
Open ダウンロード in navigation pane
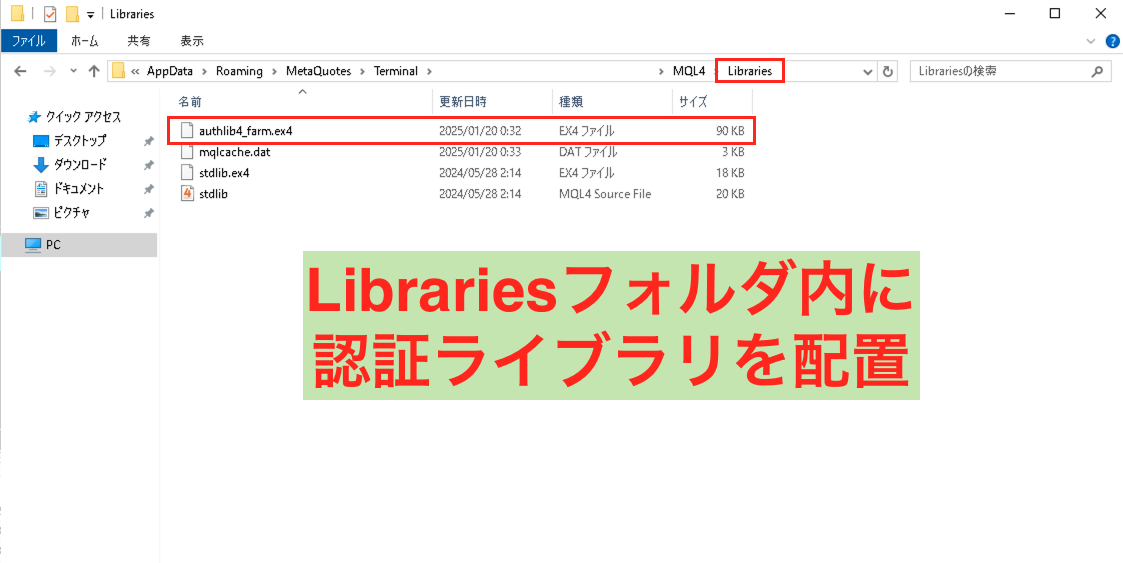[80, 165]
